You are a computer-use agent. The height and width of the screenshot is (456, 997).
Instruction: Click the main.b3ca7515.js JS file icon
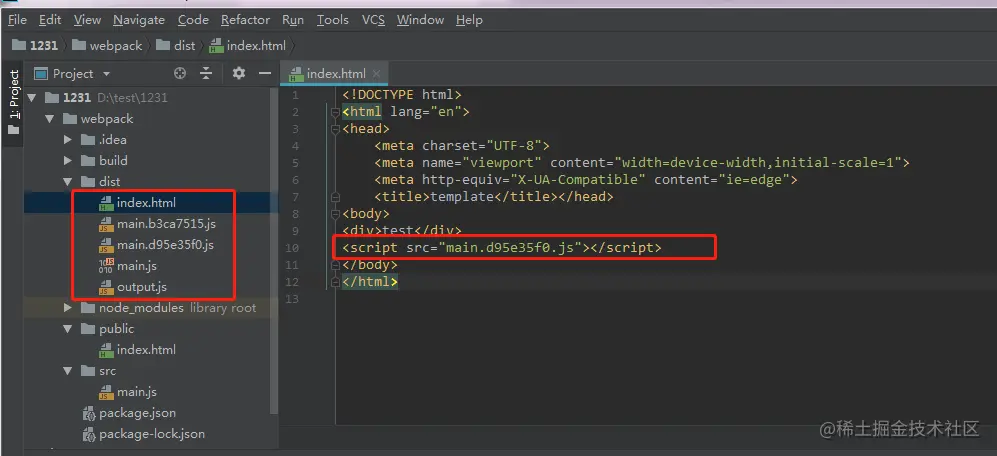106,224
